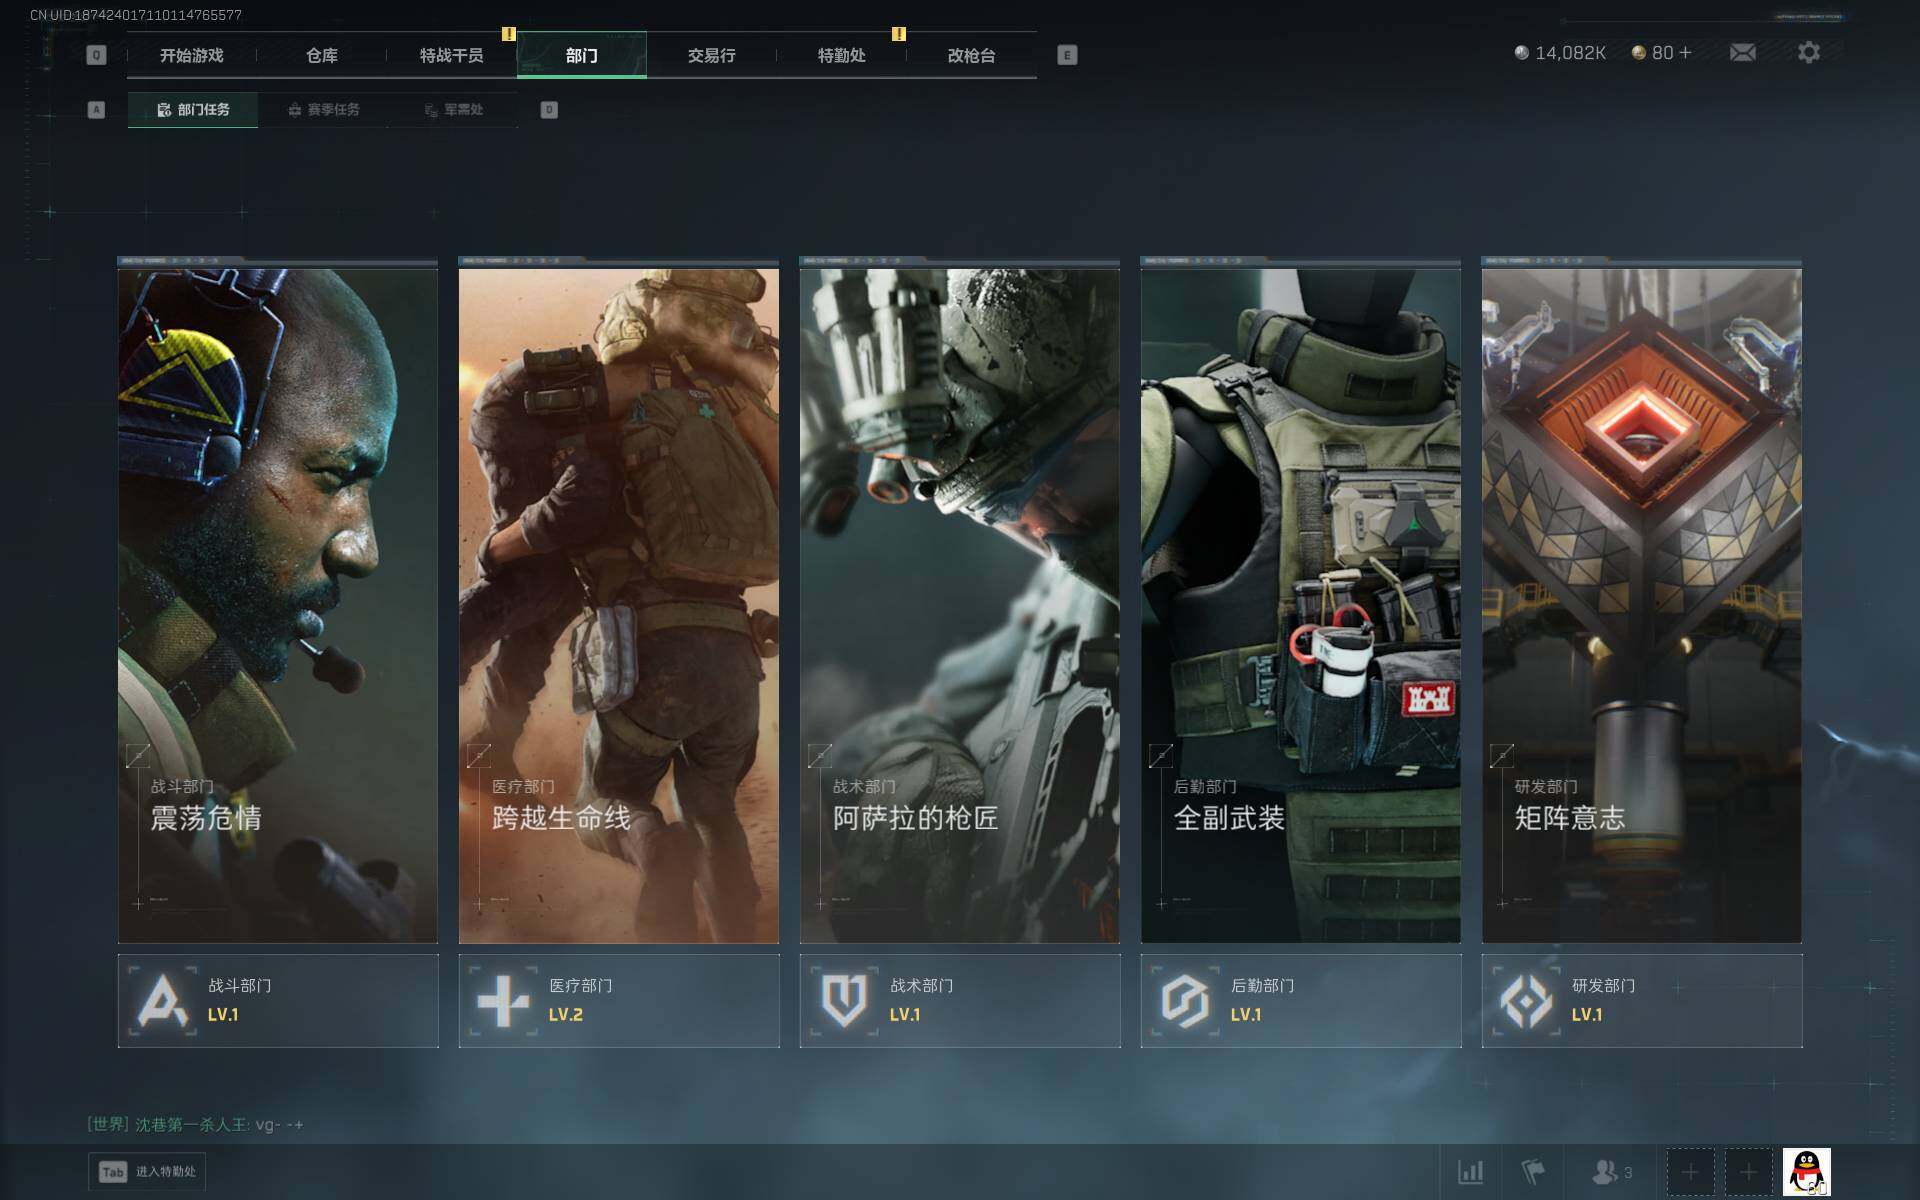
Task: Select the 赛季任务 sub-tab
Action: point(323,110)
